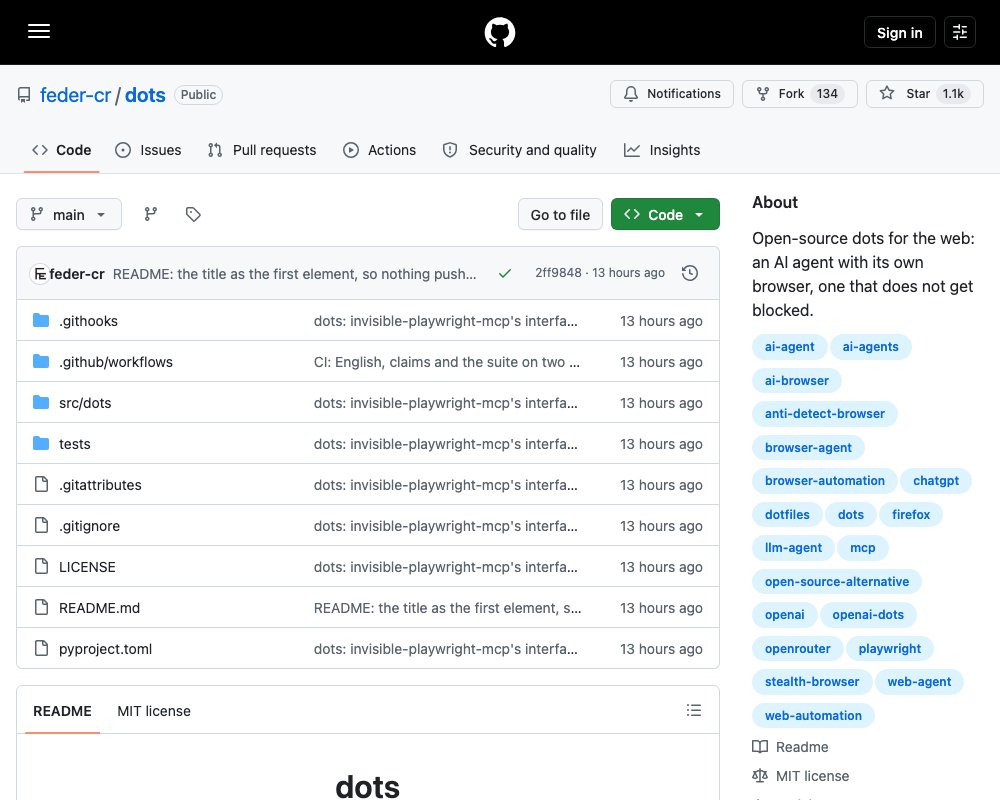The image size is (1000, 800).
Task: Click the LICENSE file icon
Action: (41, 567)
